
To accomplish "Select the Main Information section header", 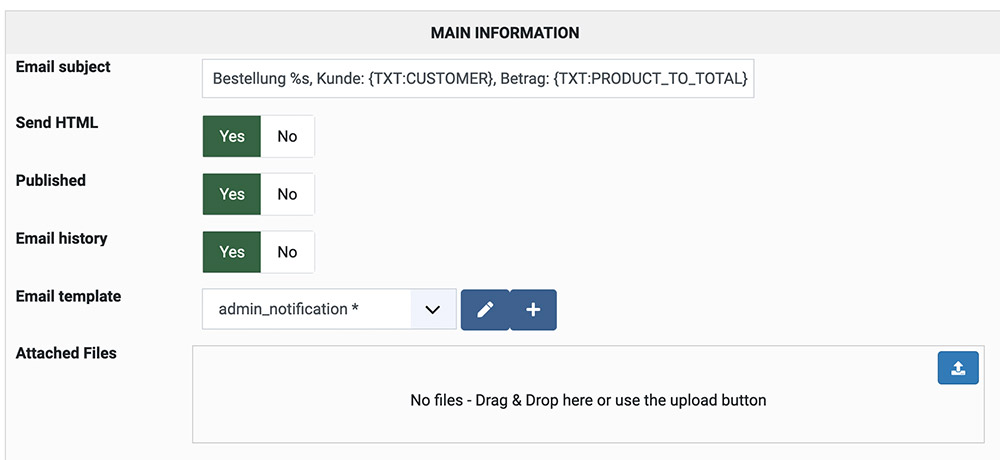I will [504, 33].
